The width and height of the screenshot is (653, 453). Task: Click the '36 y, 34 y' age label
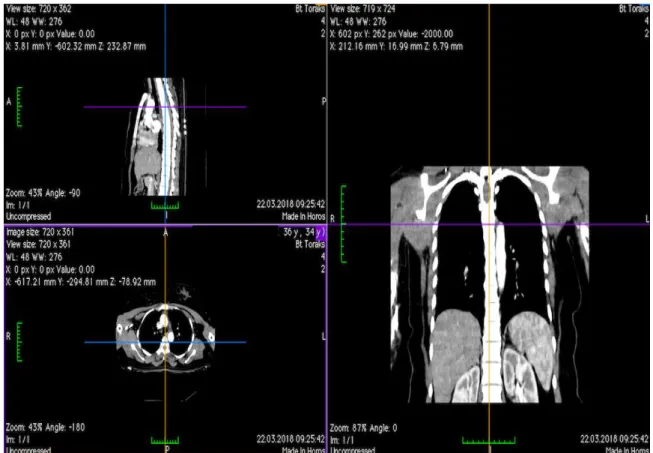coord(304,232)
